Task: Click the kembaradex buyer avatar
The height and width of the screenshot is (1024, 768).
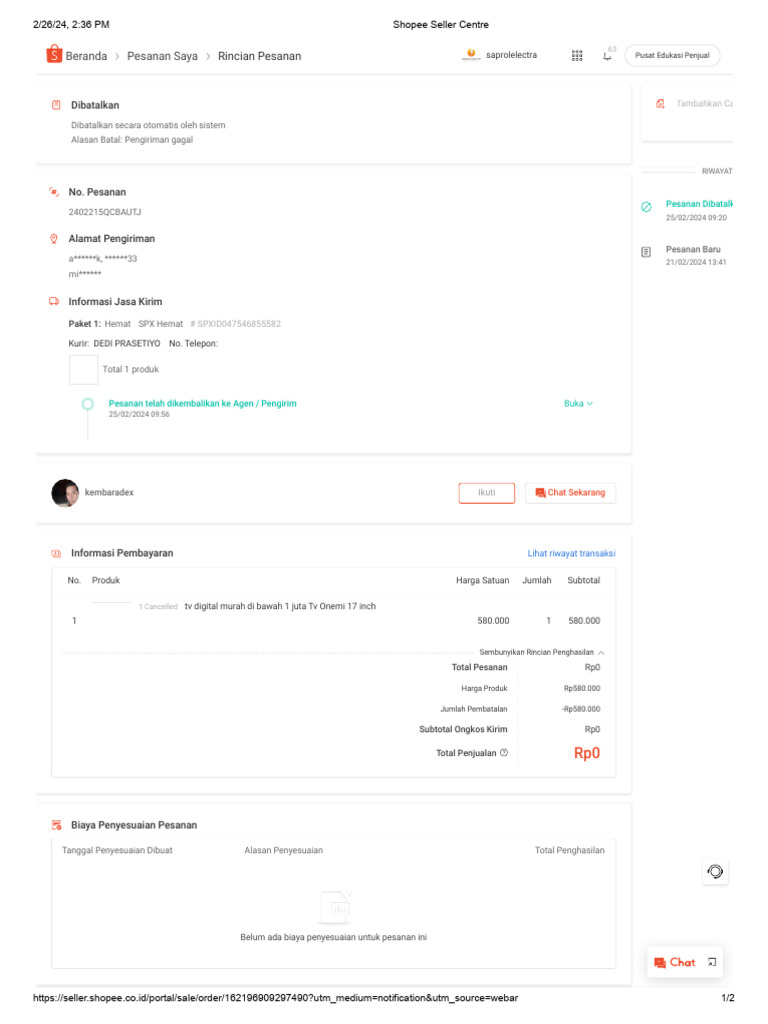Action: 65,493
